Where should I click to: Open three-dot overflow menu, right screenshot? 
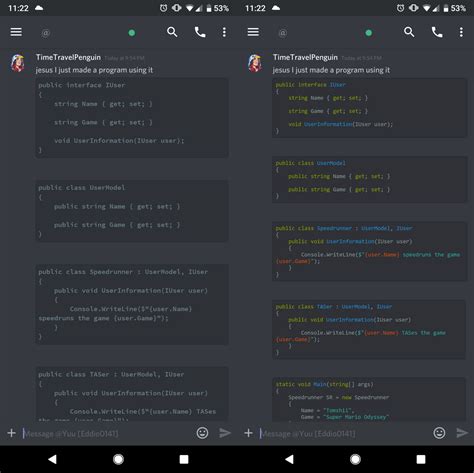(461, 32)
